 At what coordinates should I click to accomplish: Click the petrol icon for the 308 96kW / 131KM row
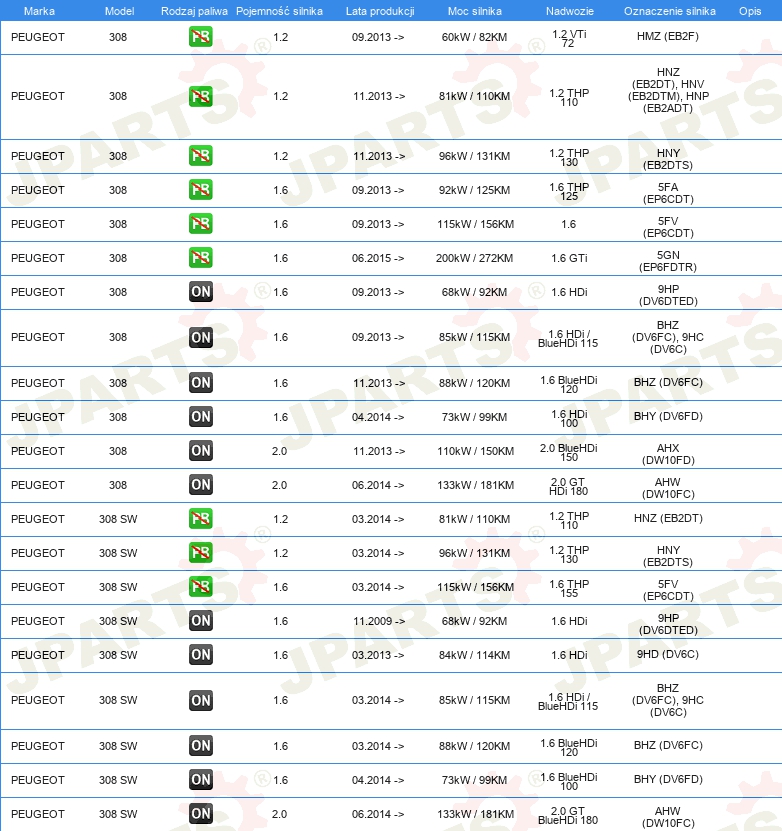(201, 156)
